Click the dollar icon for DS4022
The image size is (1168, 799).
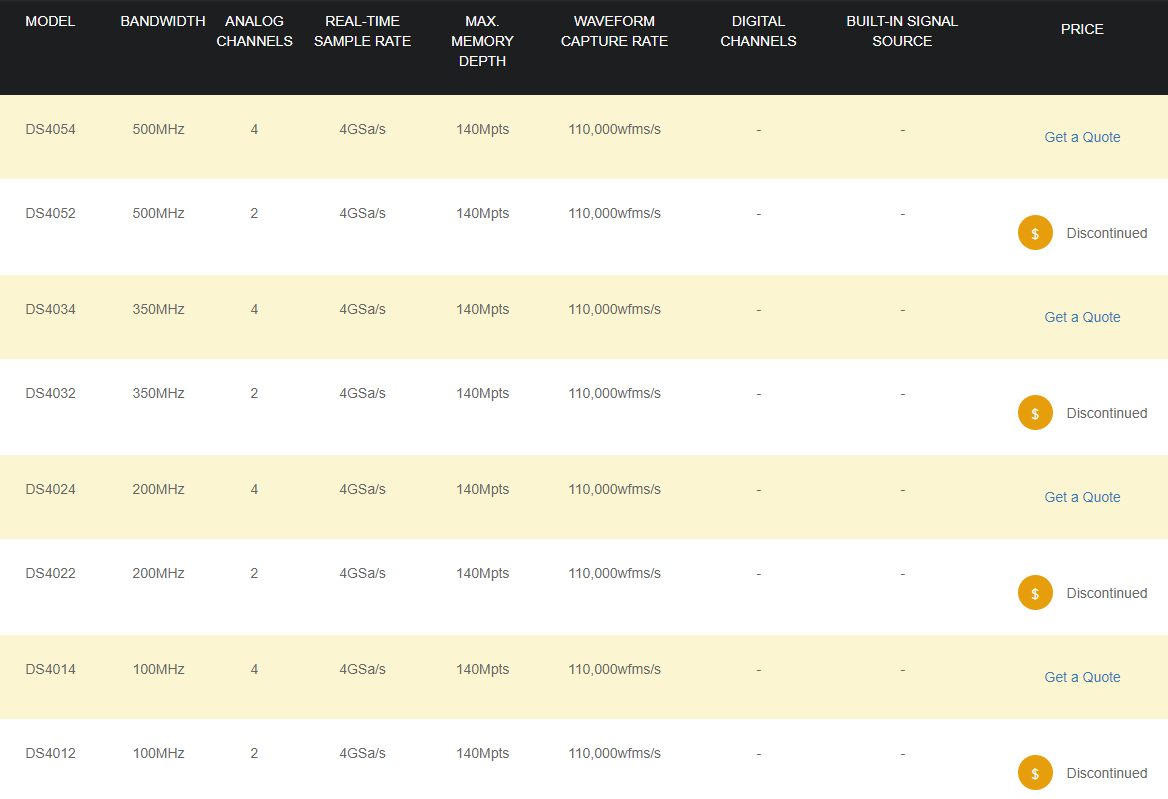[x=1035, y=593]
